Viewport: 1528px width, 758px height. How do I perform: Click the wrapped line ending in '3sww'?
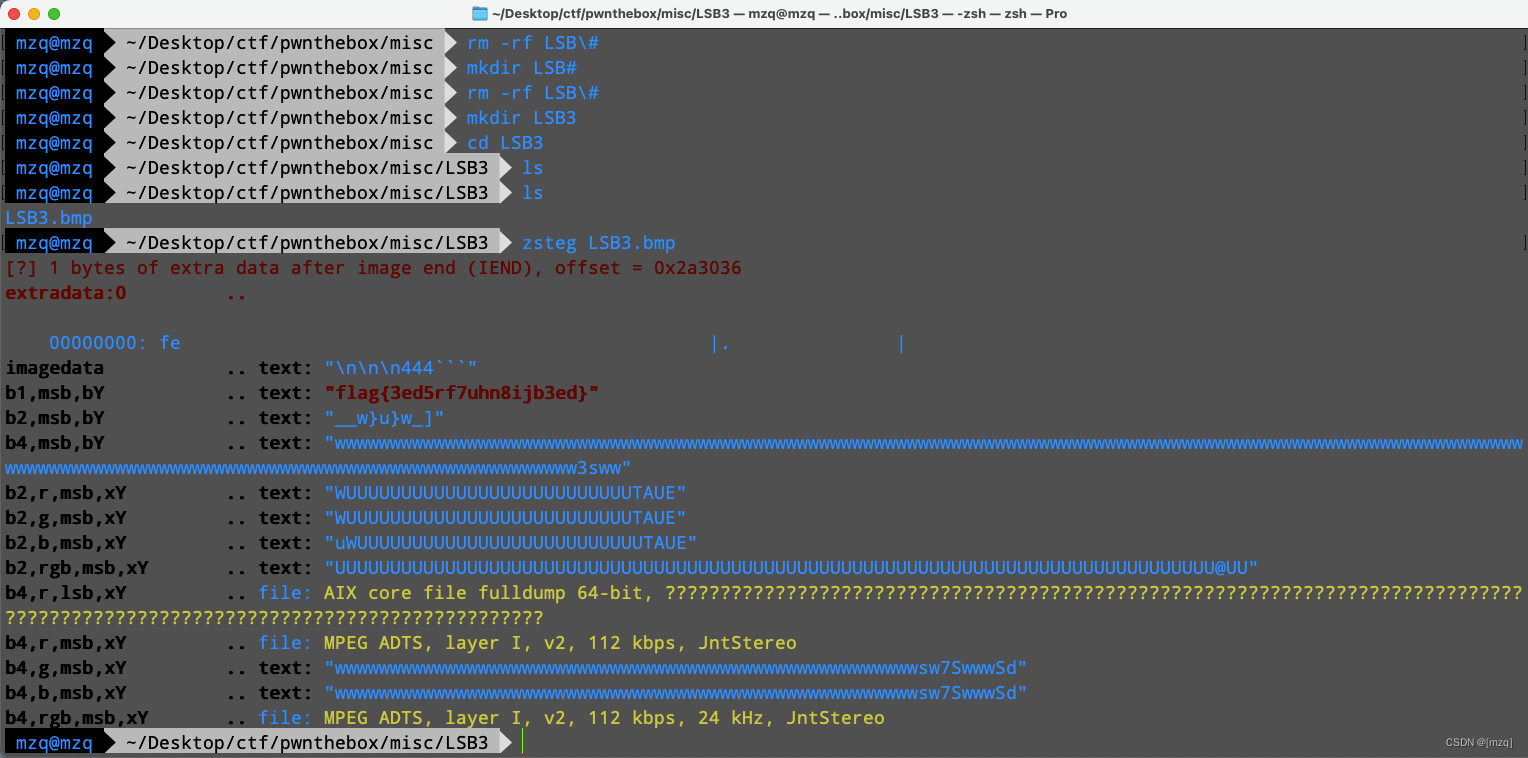click(318, 468)
